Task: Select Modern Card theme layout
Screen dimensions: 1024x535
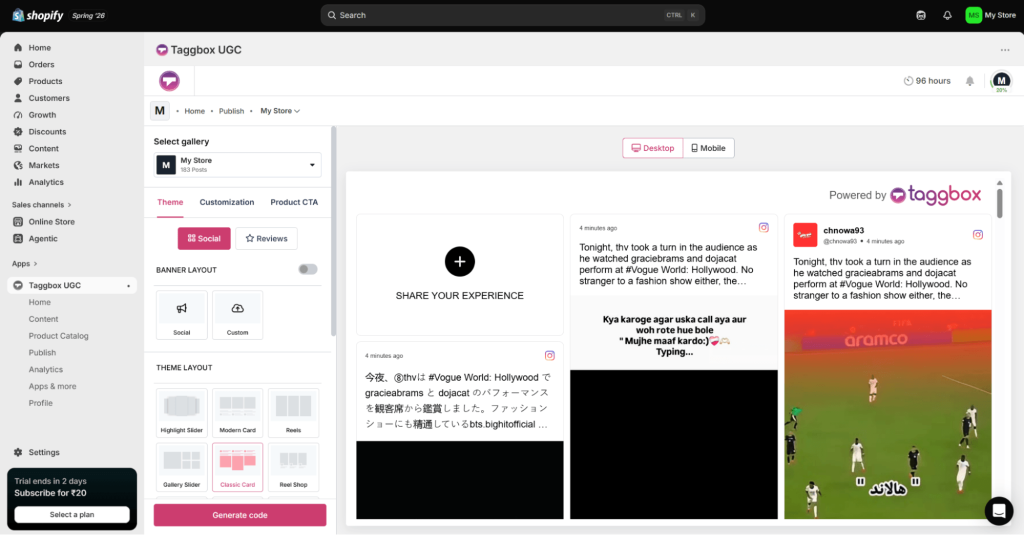Action: [237, 413]
